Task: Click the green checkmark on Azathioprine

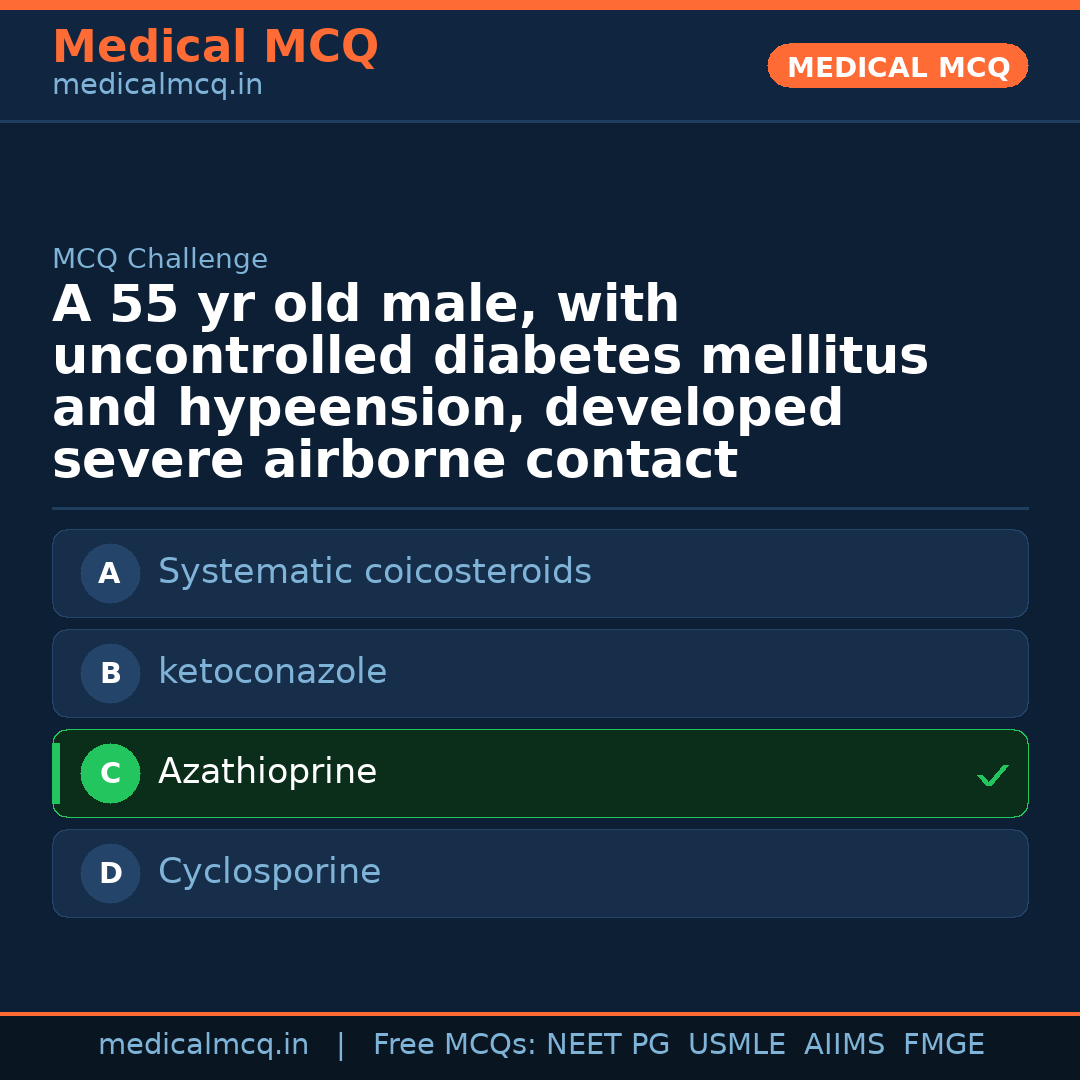Action: tap(992, 775)
